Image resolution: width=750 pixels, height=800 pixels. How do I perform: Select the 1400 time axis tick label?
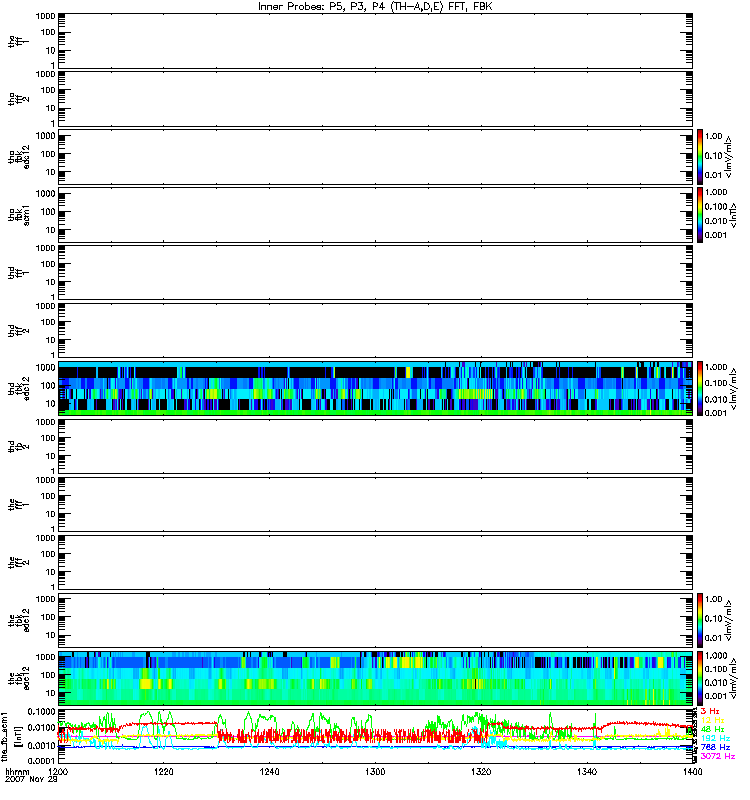(x=688, y=774)
